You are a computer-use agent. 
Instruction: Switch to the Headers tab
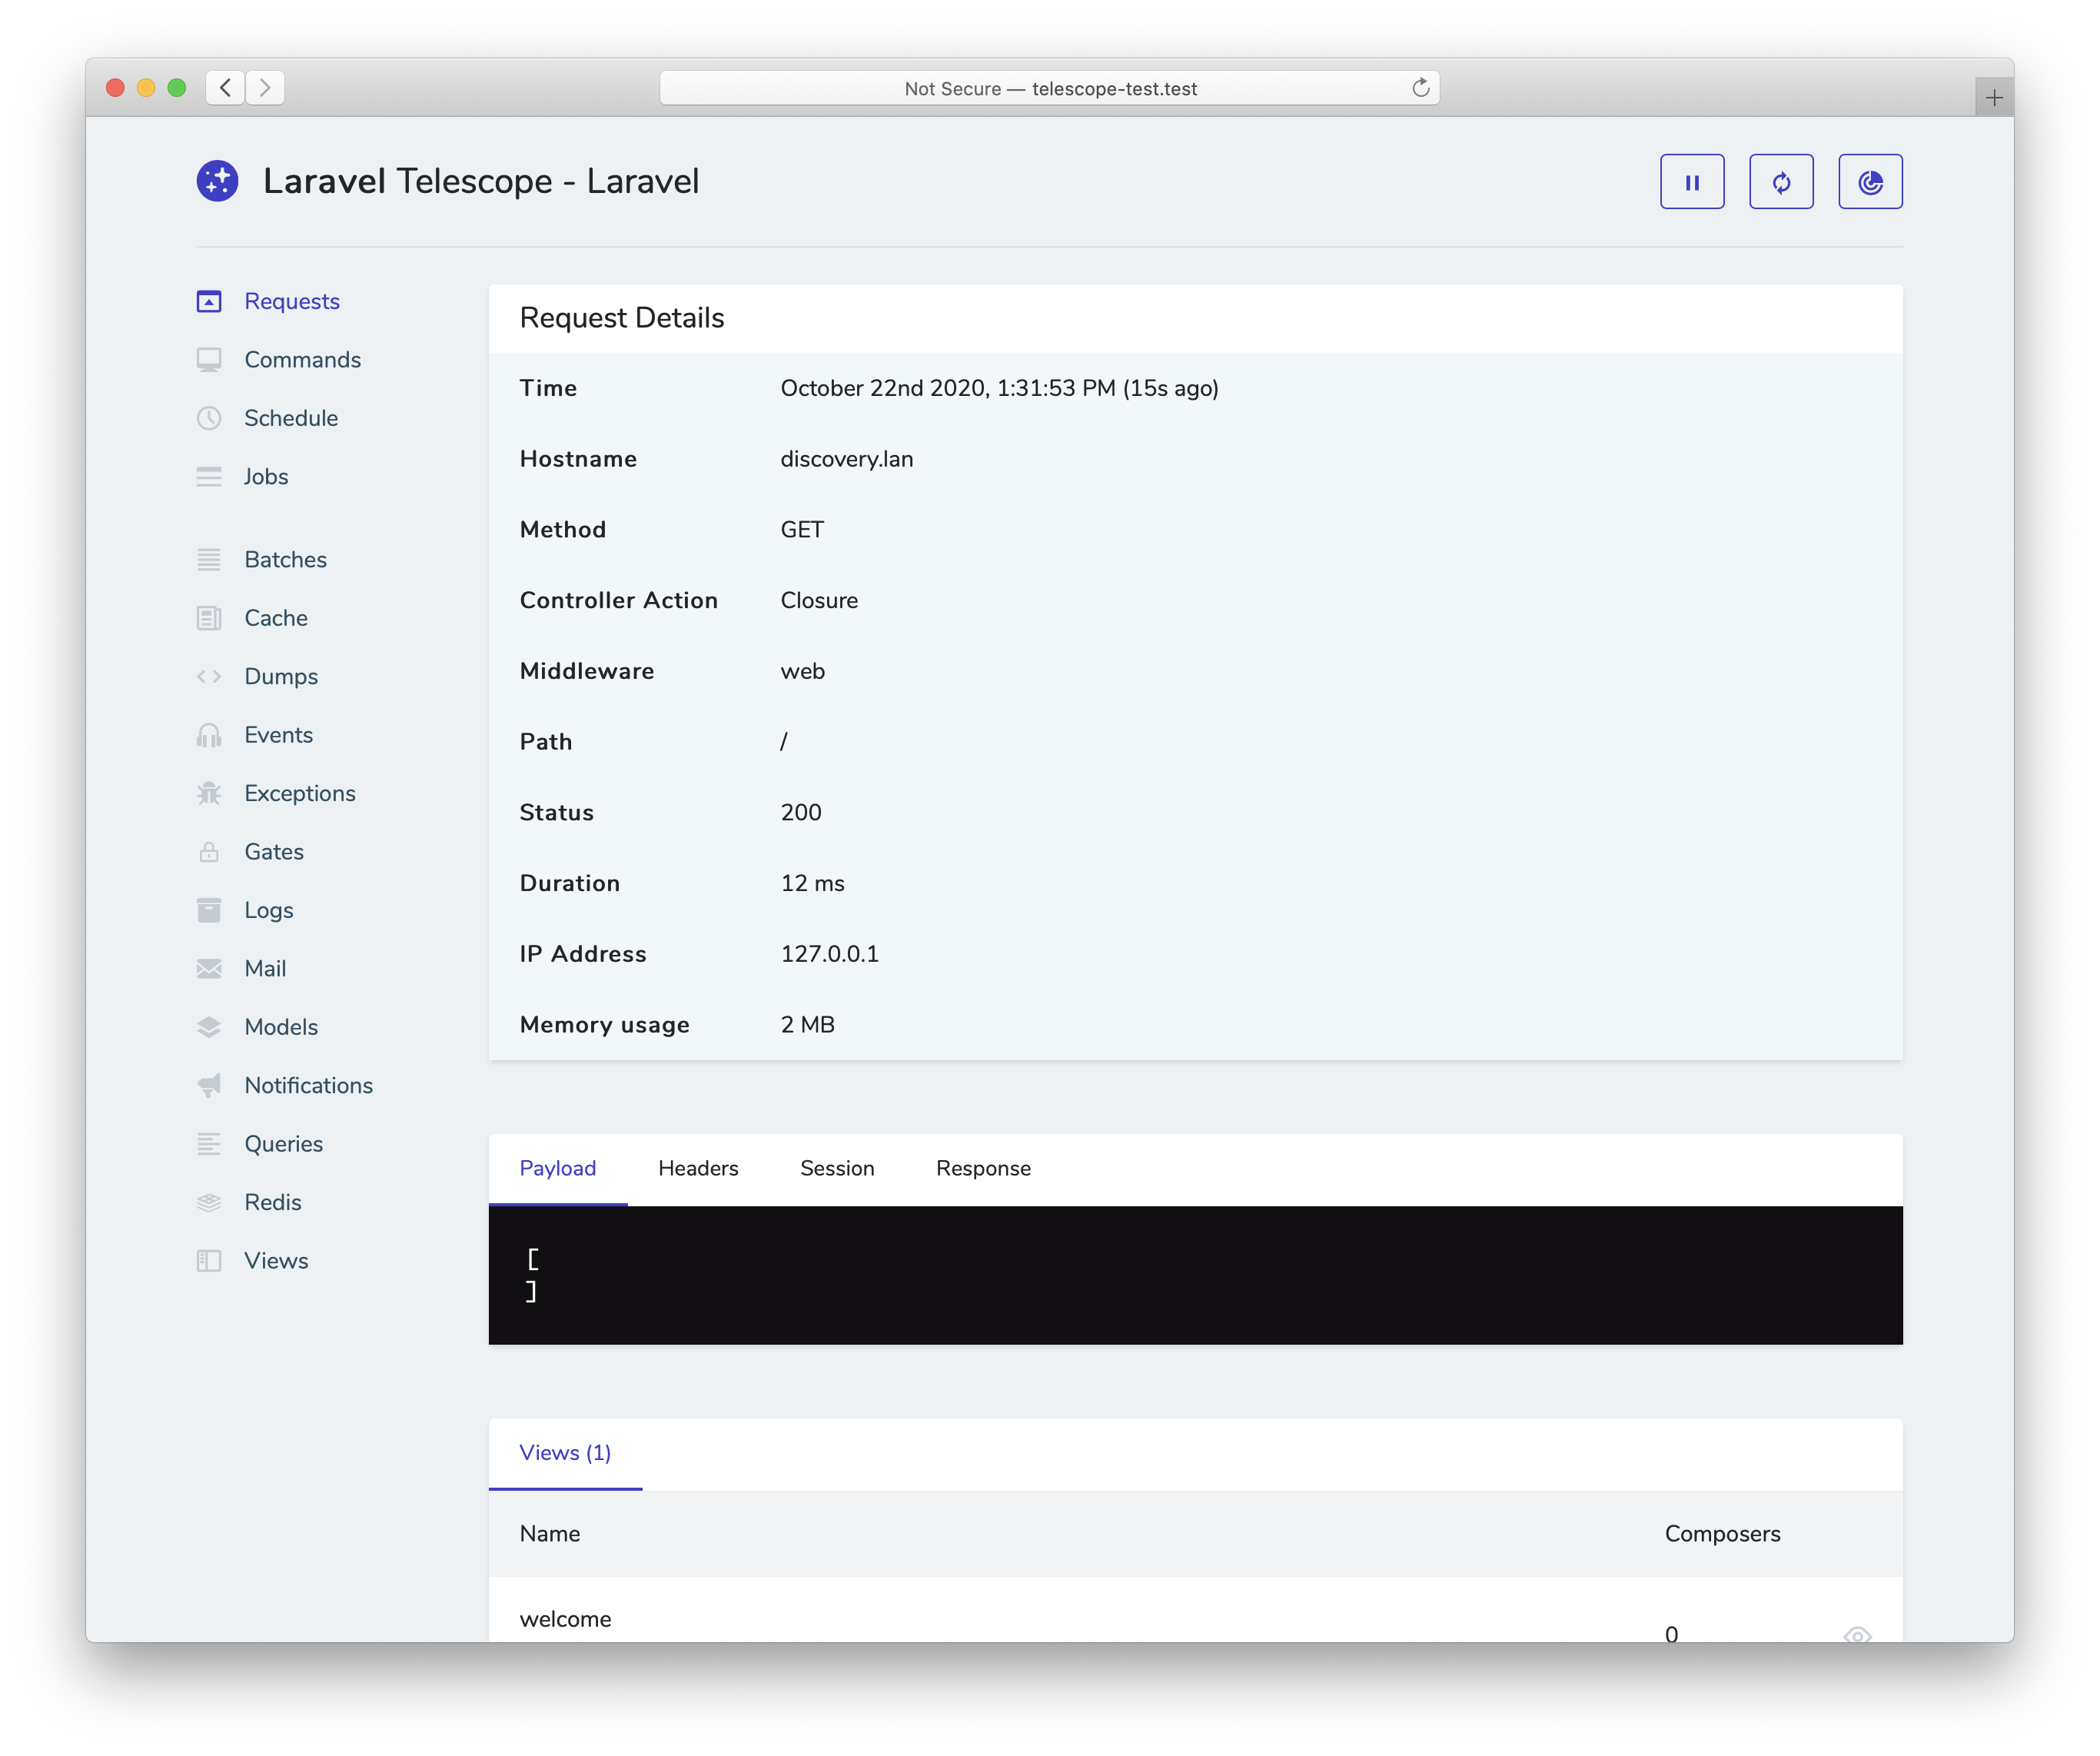pos(698,1168)
